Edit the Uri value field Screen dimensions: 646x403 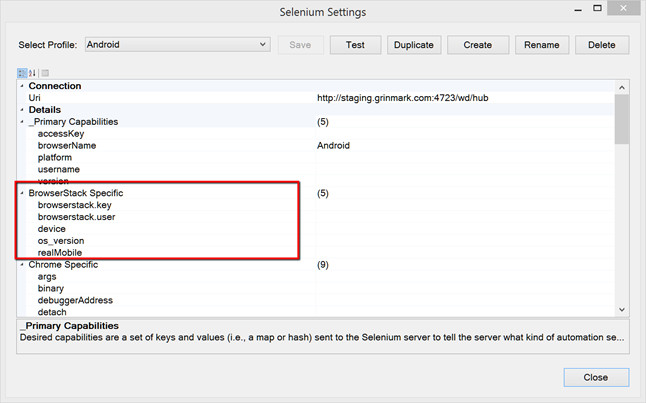[460, 98]
